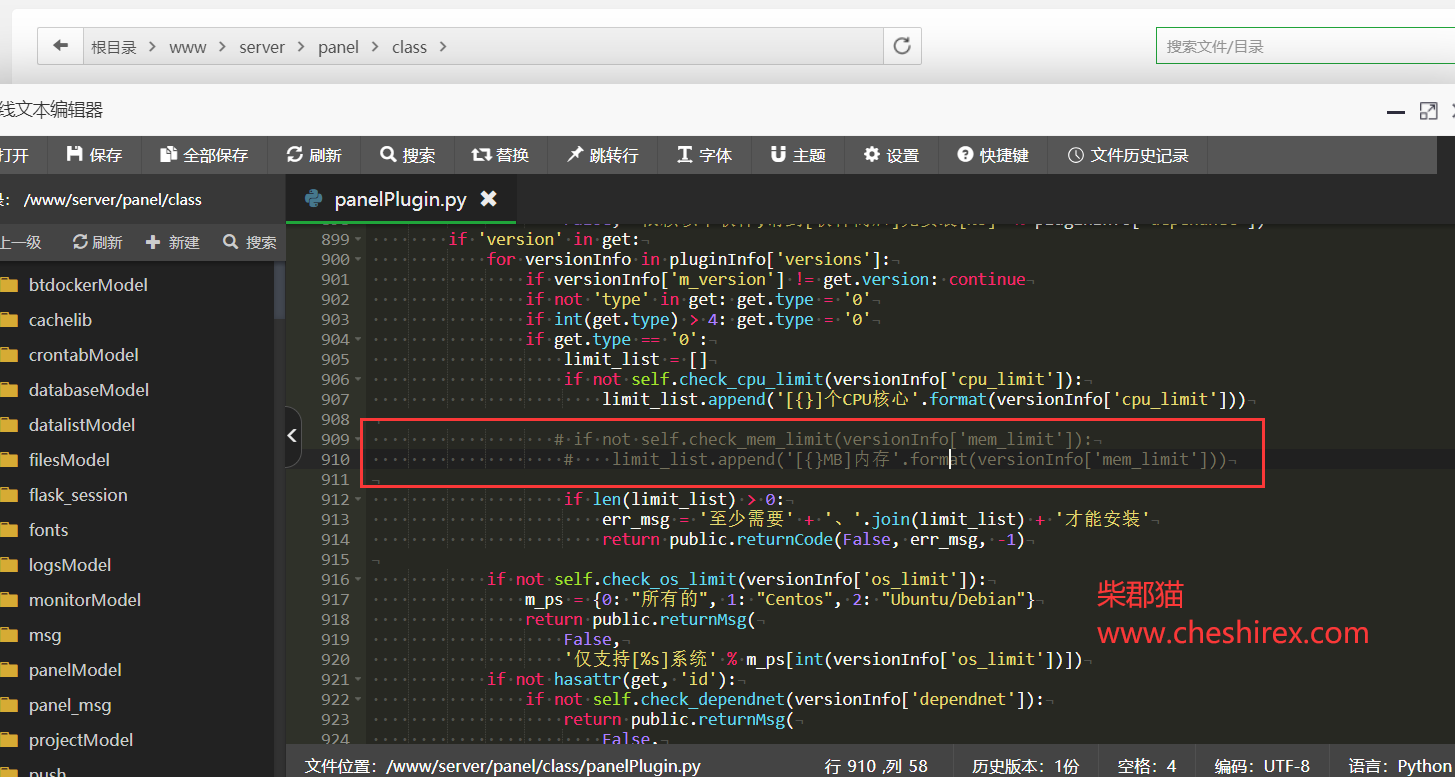Open the btdockerModel folder
The image size is (1455, 777).
(x=88, y=285)
